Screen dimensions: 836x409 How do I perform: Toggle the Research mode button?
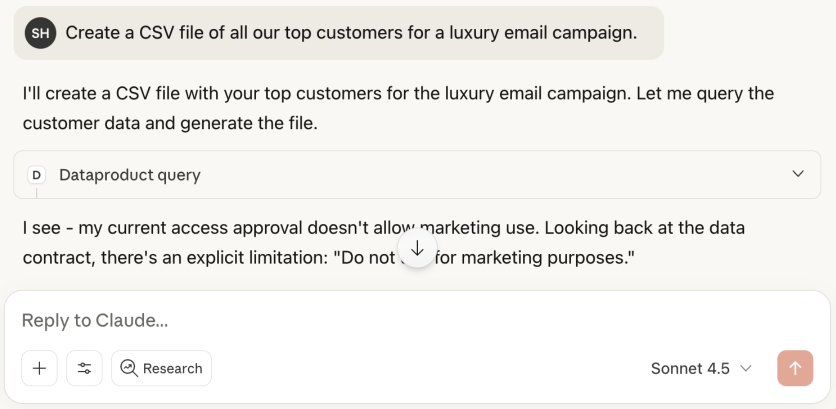point(161,368)
